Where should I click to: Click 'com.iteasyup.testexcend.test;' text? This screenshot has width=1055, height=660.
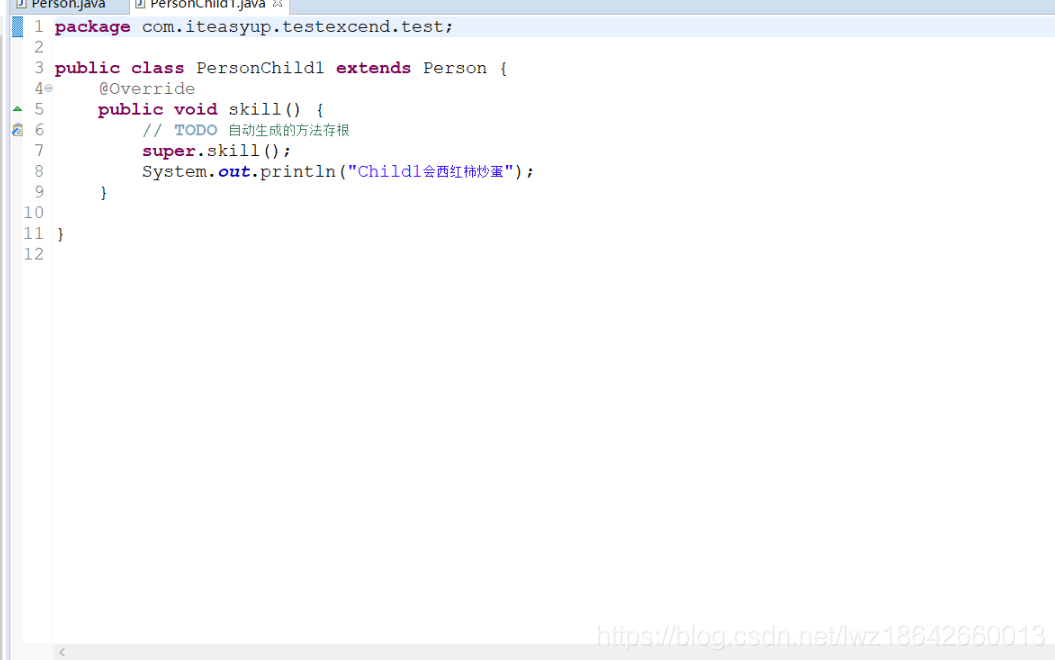click(297, 27)
